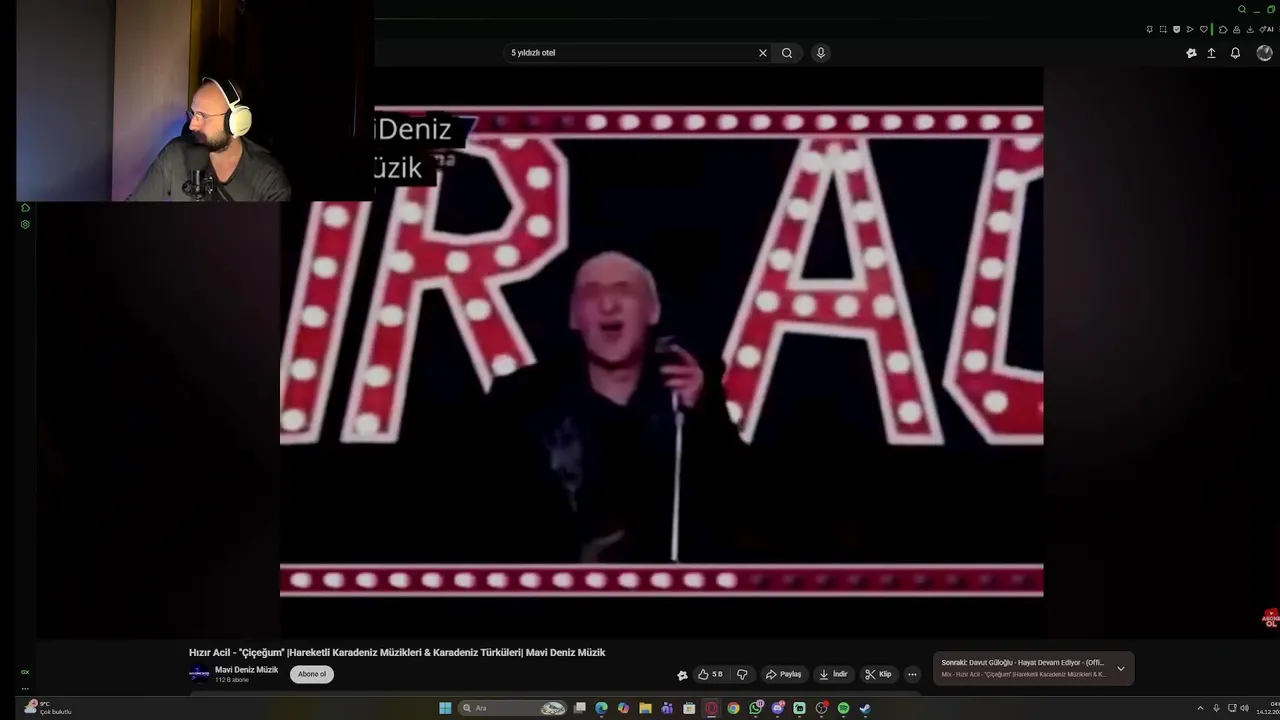1280x720 pixels.
Task: Open File Explorer from the taskbar
Action: click(645, 708)
